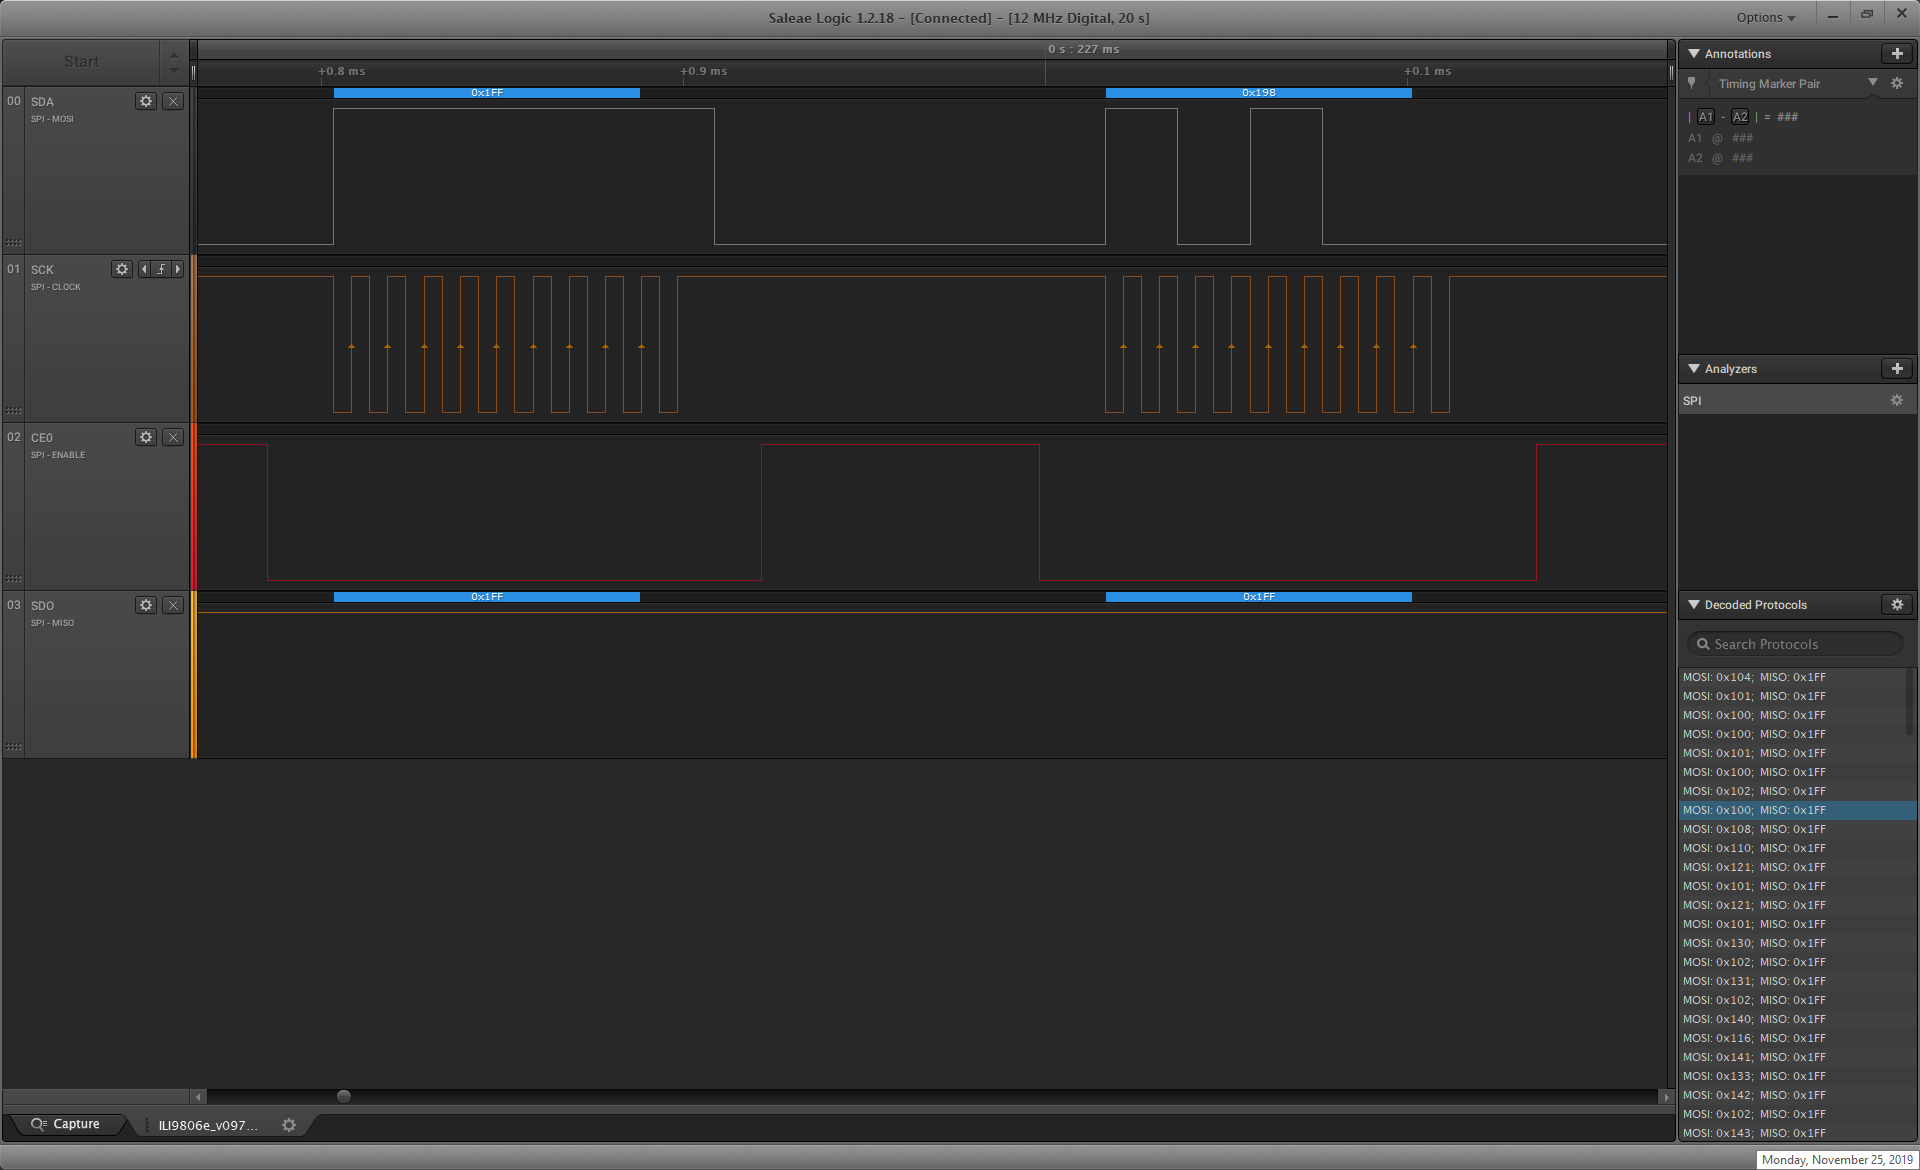Click the next-edge arrow on SCK channel
This screenshot has height=1170, width=1920.
click(178, 269)
